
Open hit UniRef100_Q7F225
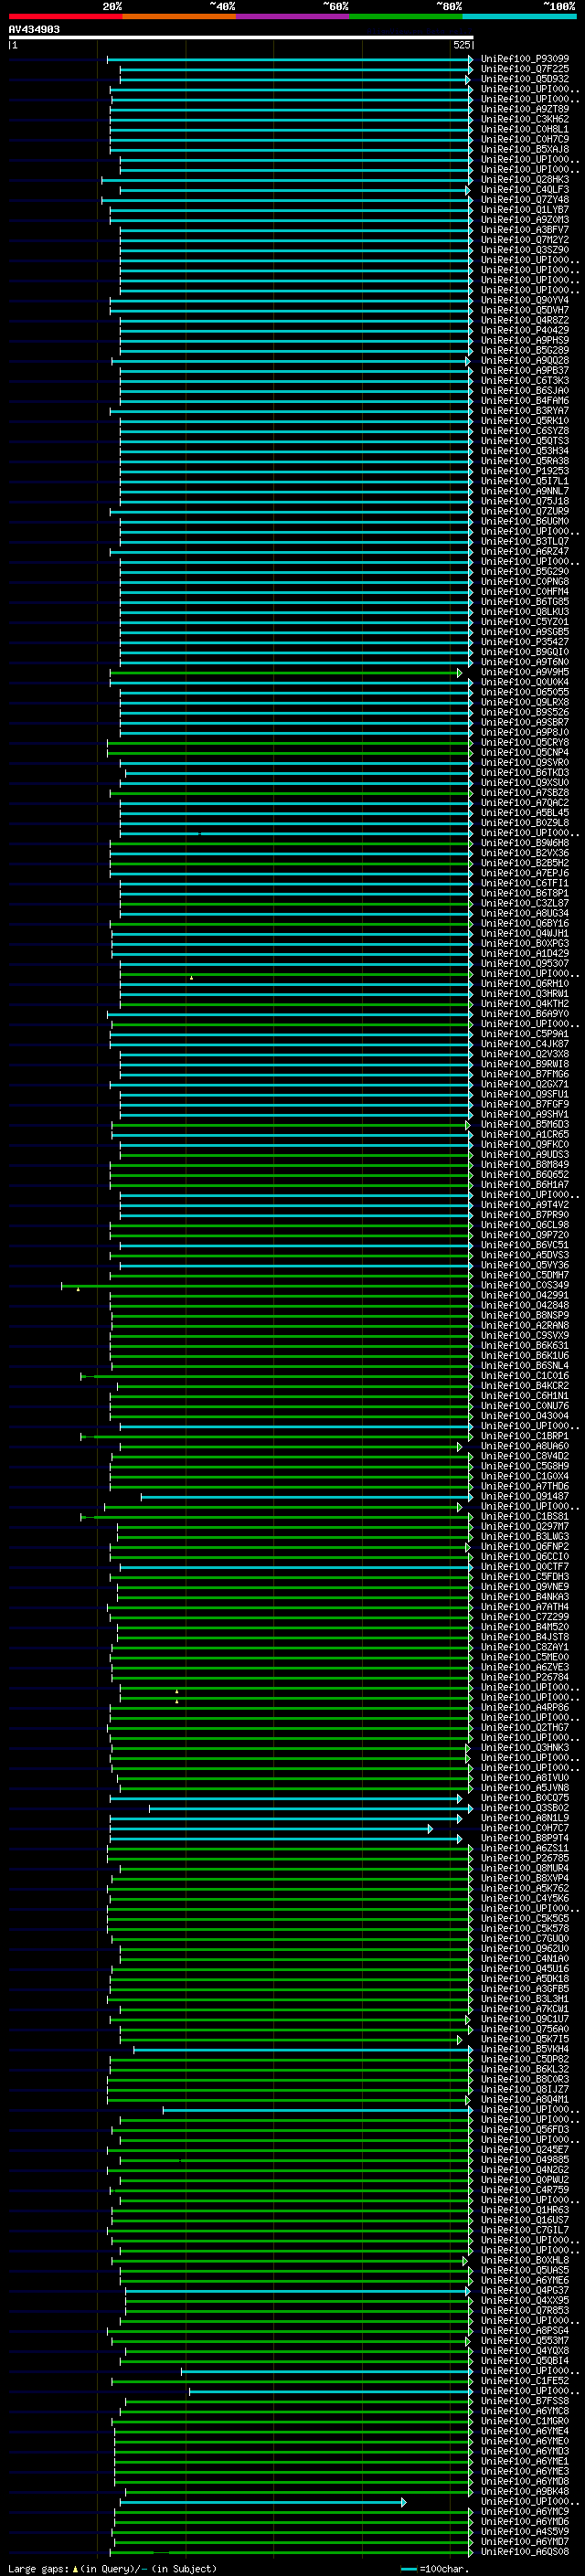coord(524,69)
